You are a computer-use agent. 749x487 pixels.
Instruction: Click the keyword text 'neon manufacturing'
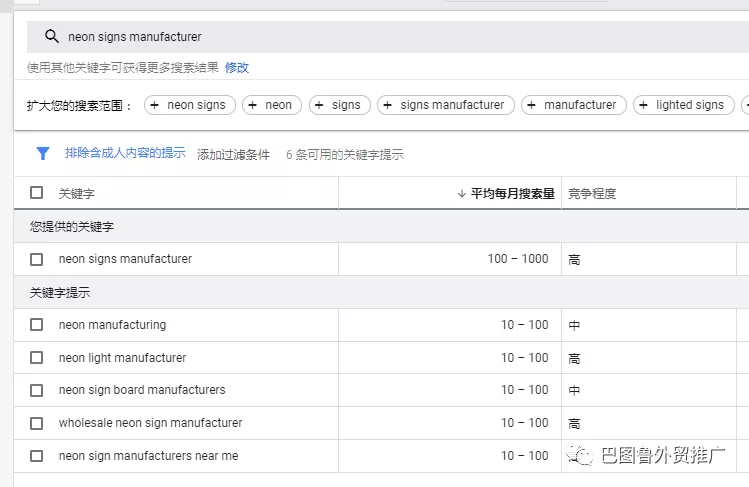click(x=113, y=325)
